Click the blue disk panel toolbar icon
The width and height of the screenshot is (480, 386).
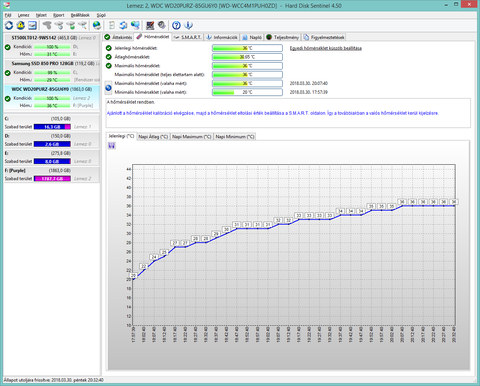pos(32,25)
